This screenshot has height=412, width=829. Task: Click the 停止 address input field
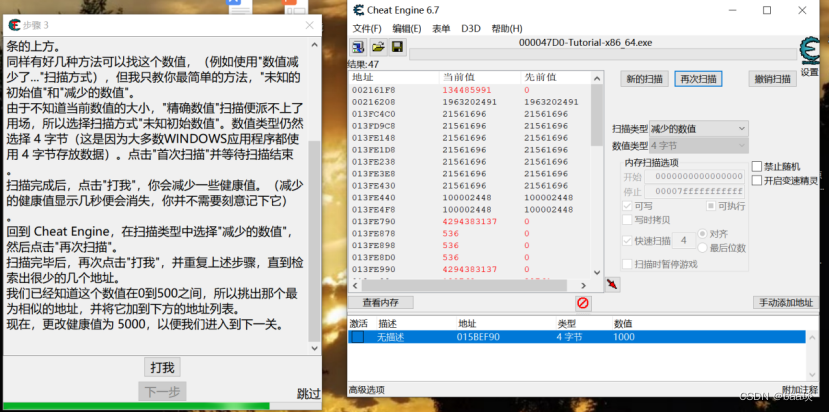[694, 191]
